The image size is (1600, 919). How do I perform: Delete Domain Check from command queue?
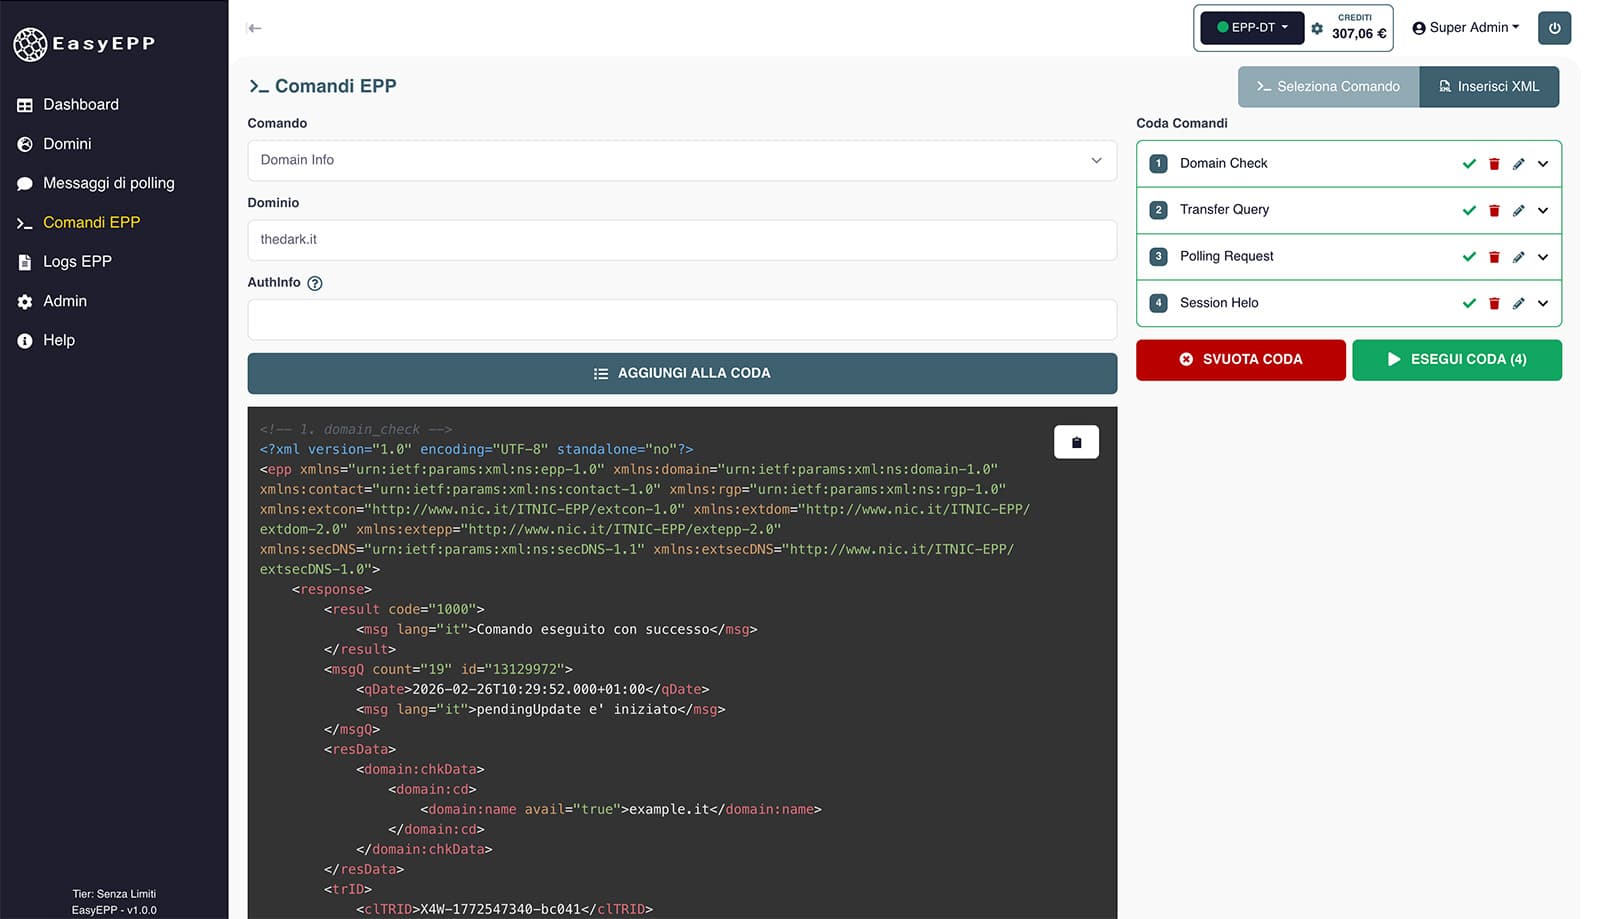point(1494,164)
